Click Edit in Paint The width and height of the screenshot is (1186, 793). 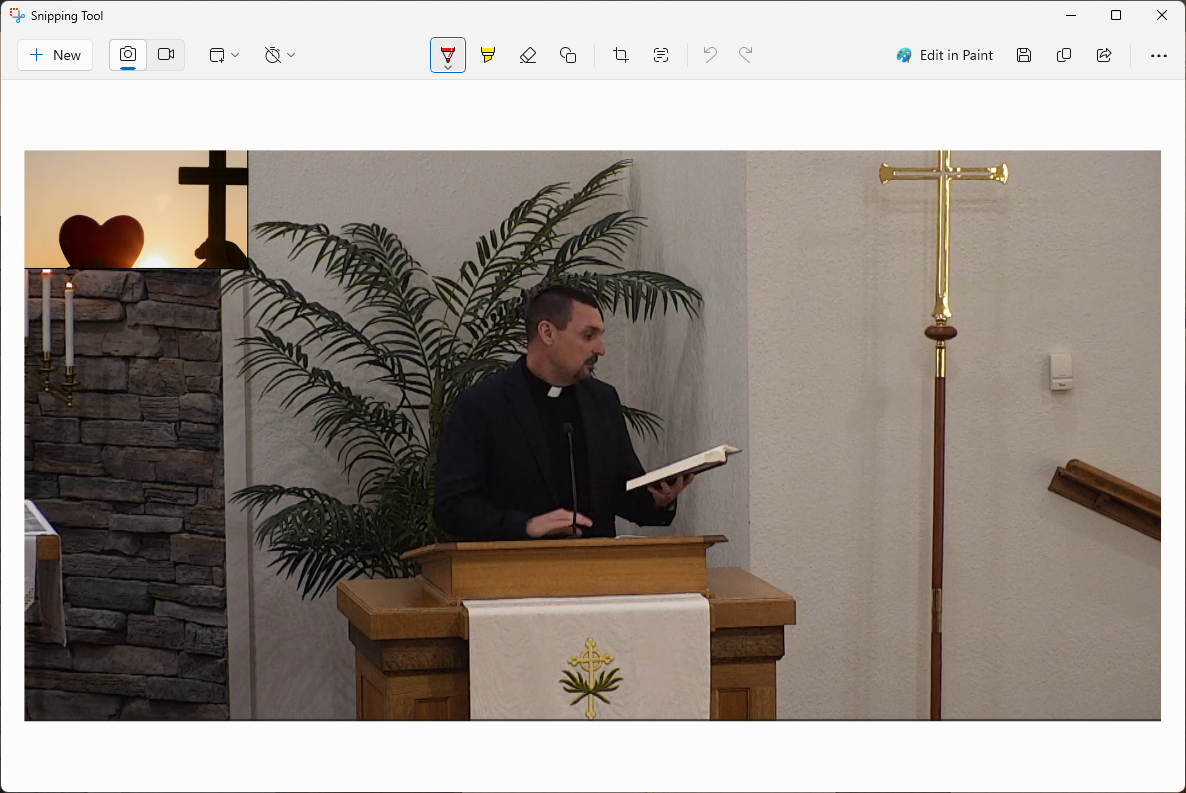coord(945,55)
